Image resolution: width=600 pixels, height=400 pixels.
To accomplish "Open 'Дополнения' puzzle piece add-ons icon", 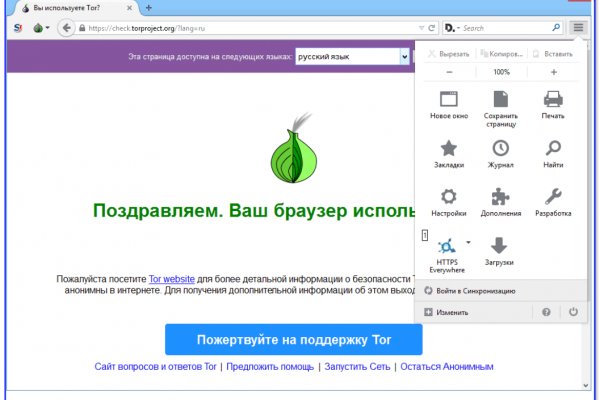I will pyautogui.click(x=500, y=196).
